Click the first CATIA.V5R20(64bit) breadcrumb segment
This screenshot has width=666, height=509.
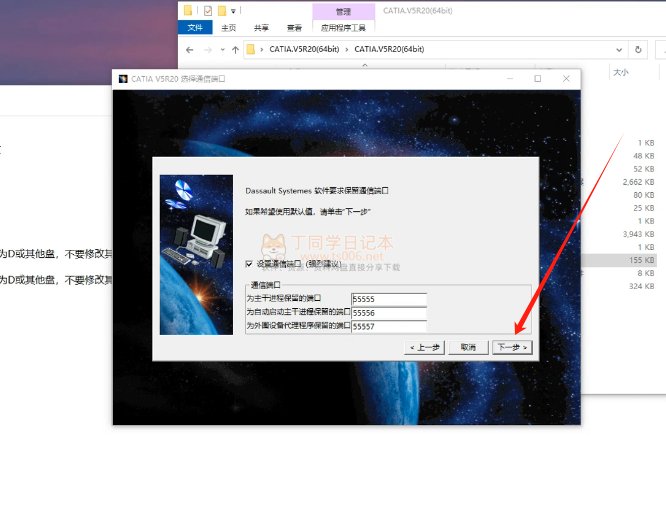click(304, 49)
